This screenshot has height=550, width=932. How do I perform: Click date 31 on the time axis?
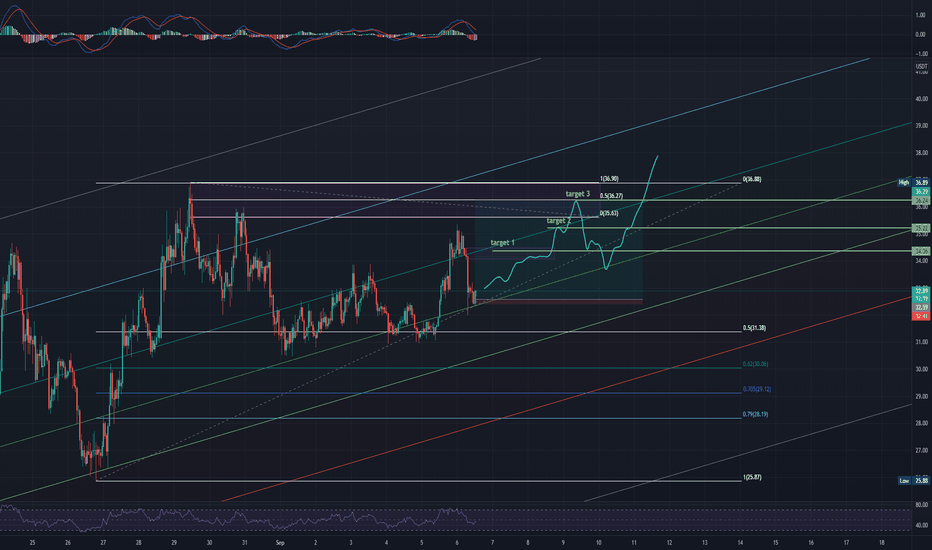244,542
